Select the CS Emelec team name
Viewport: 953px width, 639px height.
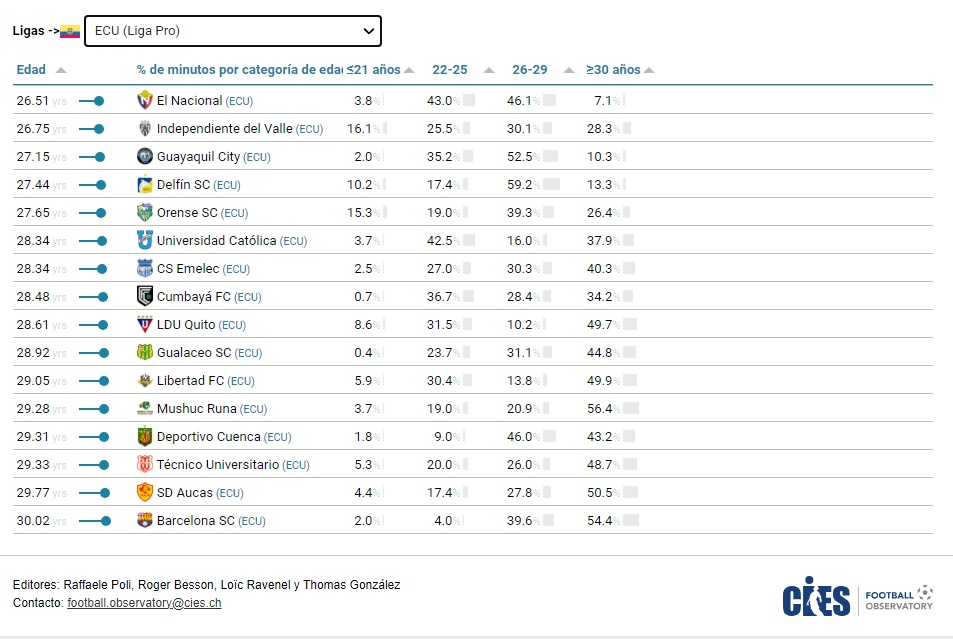[187, 269]
